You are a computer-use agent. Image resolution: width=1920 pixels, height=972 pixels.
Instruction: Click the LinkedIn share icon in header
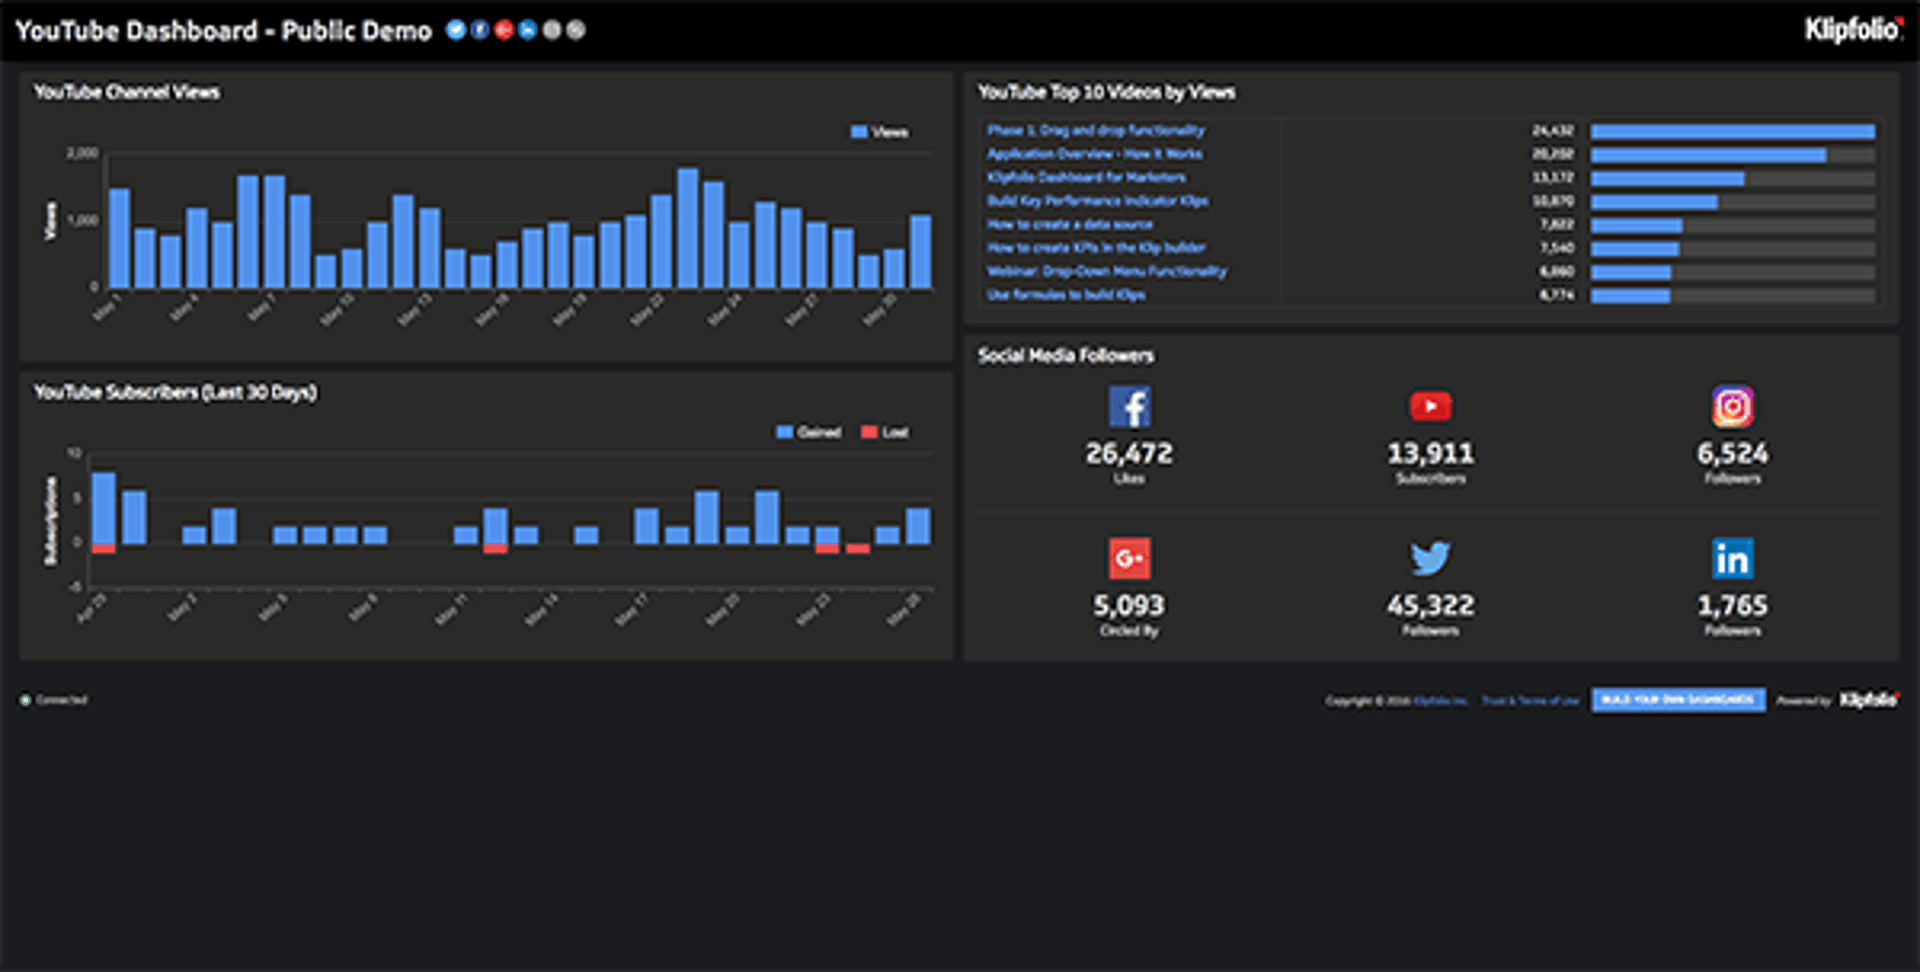(x=528, y=30)
